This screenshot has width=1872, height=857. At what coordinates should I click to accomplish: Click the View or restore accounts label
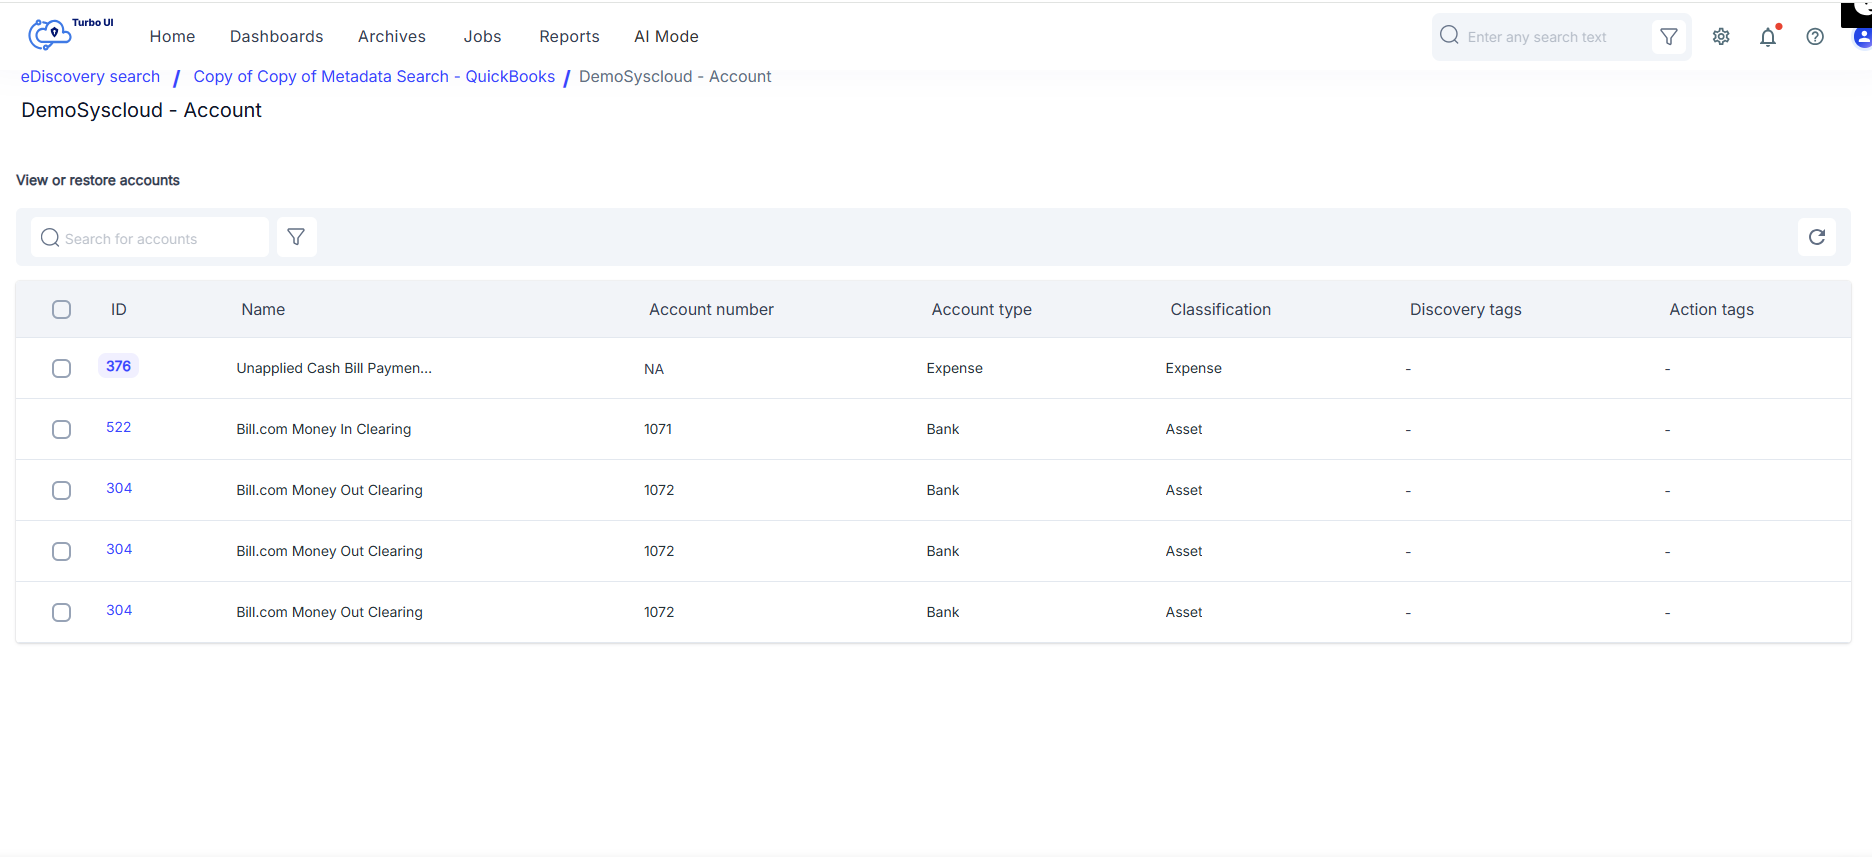point(98,180)
